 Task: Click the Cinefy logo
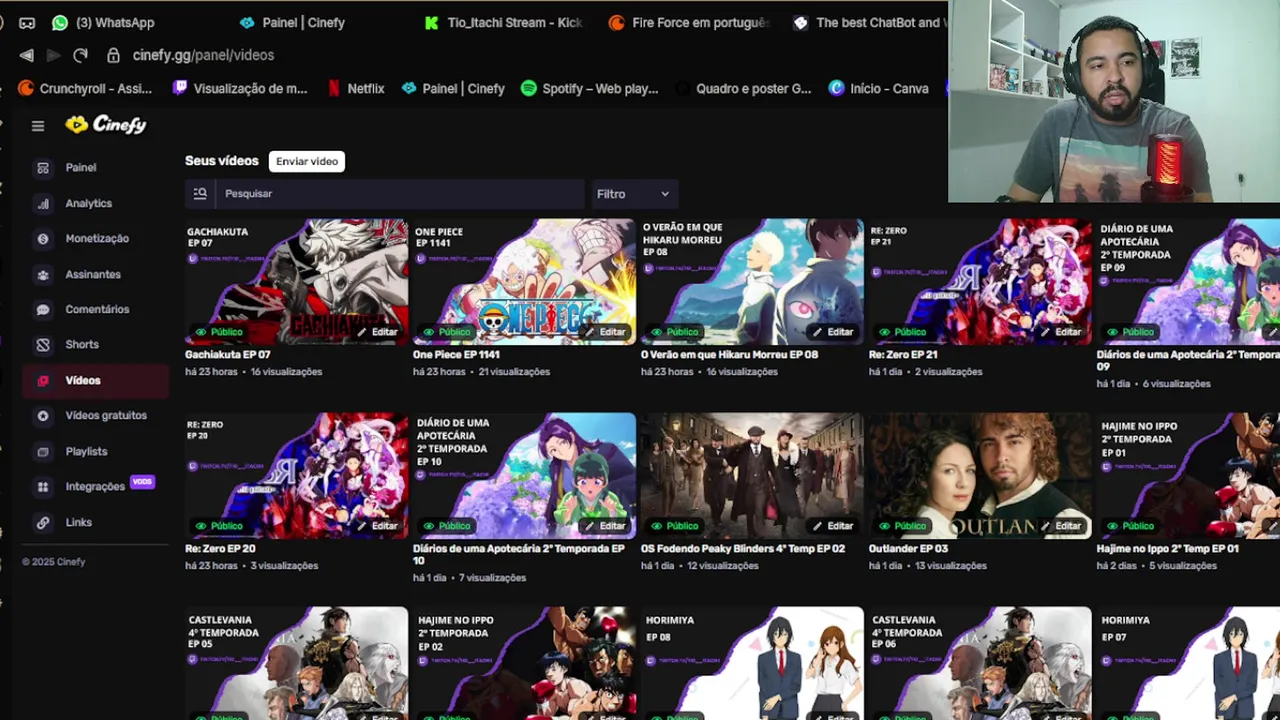106,125
